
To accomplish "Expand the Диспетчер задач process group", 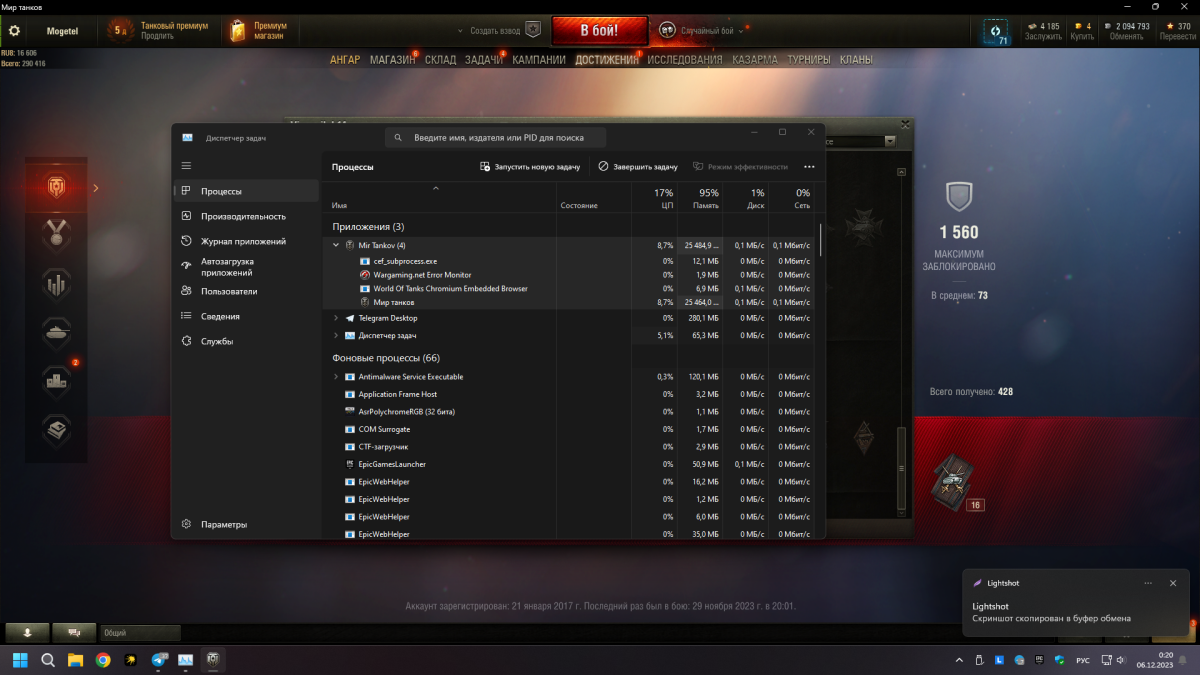I will tap(336, 336).
